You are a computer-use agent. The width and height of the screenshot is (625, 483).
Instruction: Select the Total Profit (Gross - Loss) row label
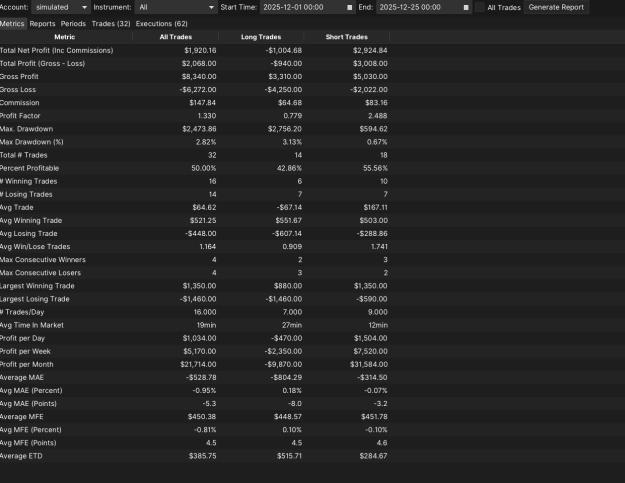42,63
